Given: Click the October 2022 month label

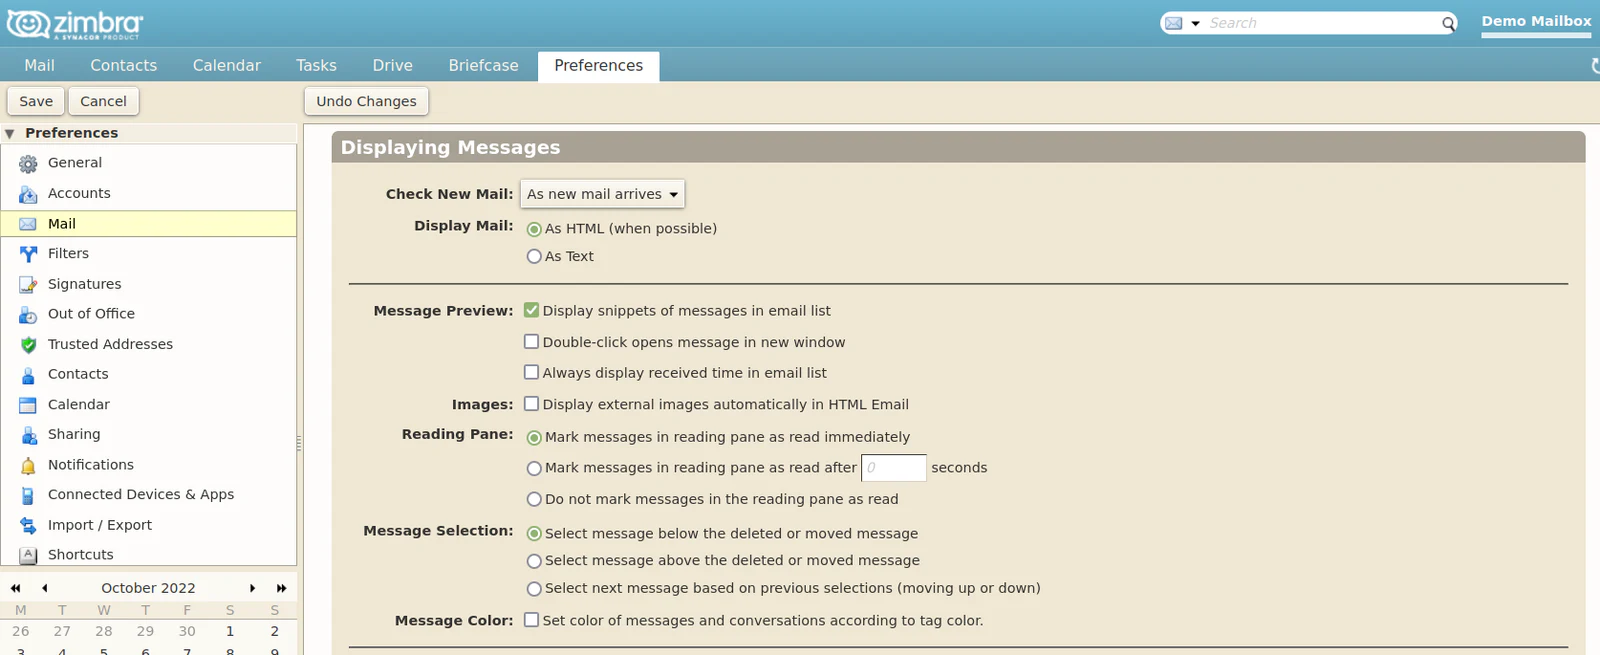Looking at the screenshot, I should click(148, 588).
